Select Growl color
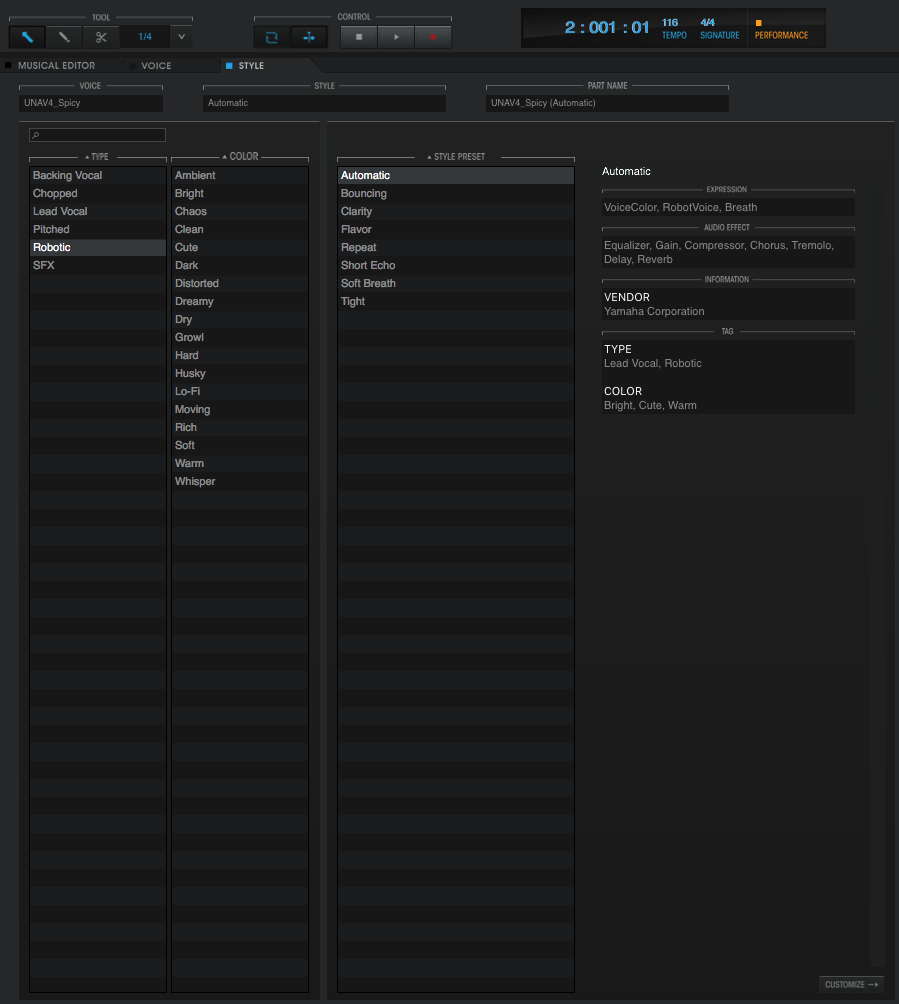899x1004 pixels. [240, 337]
